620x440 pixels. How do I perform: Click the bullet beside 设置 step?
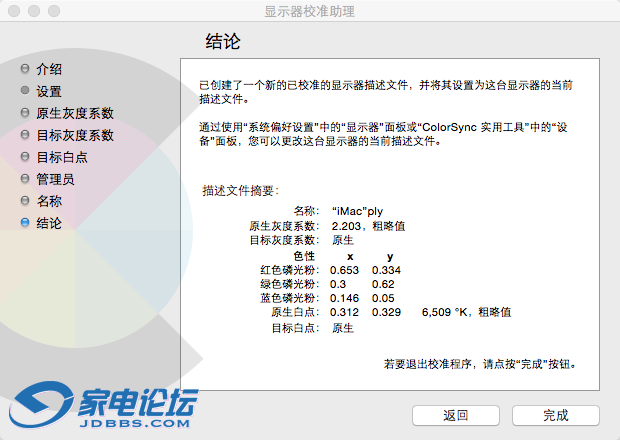[25, 91]
